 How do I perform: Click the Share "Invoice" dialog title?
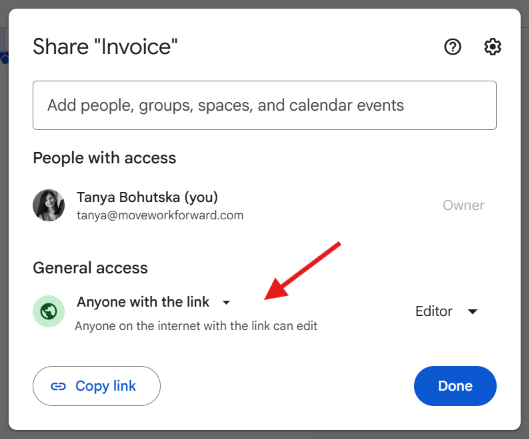pos(105,47)
